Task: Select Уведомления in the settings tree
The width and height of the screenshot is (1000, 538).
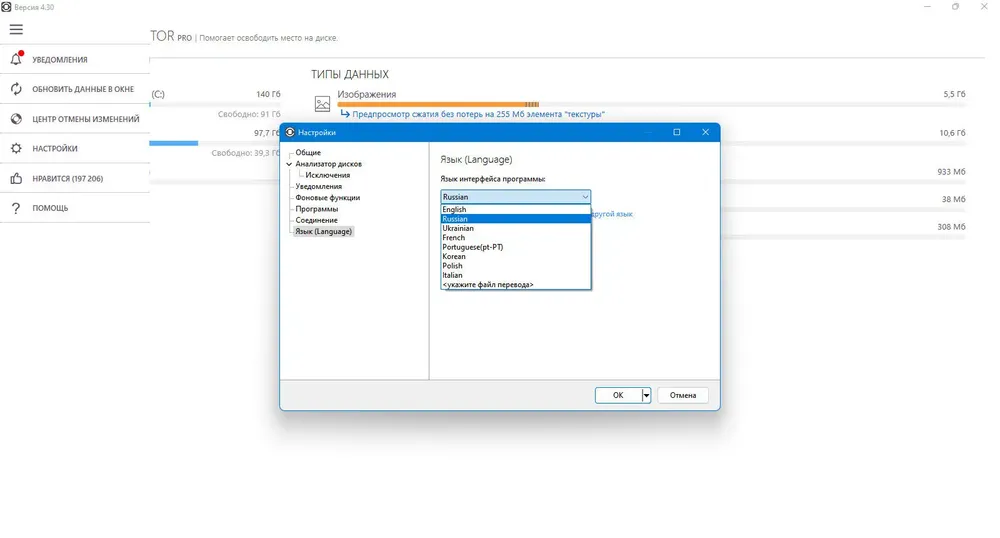Action: click(318, 186)
